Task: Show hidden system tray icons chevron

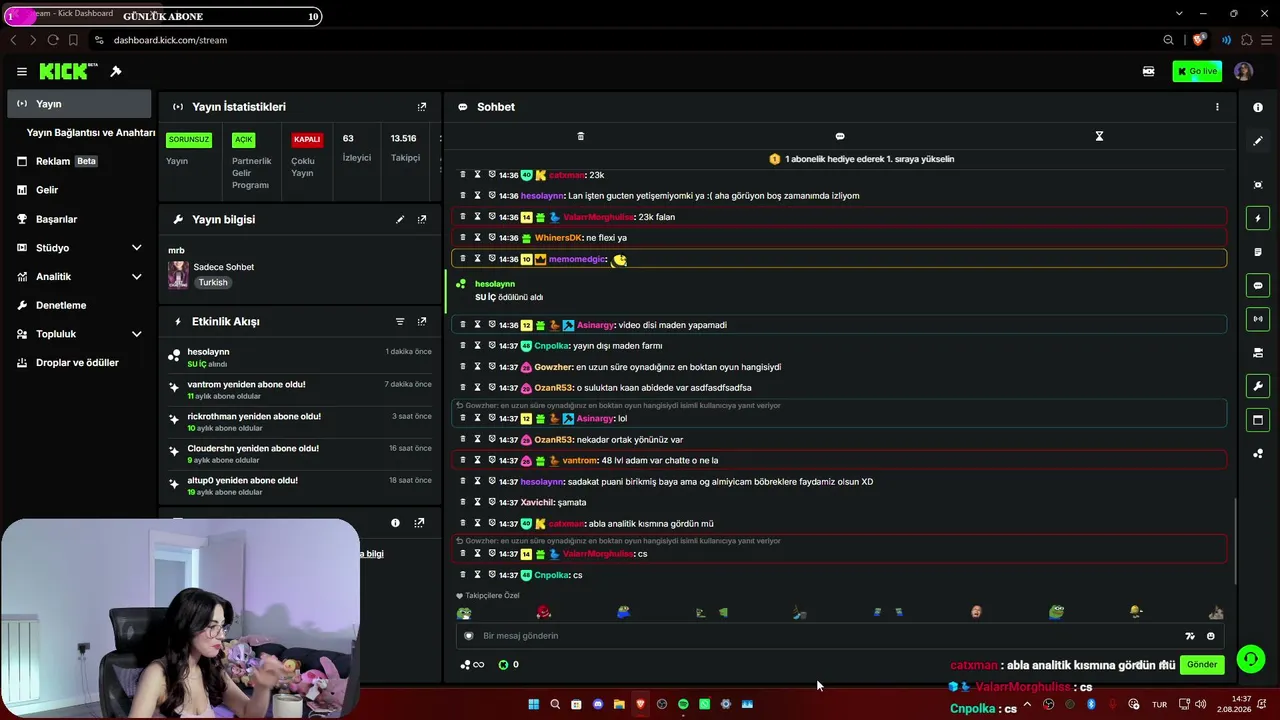Action: (x=1027, y=704)
